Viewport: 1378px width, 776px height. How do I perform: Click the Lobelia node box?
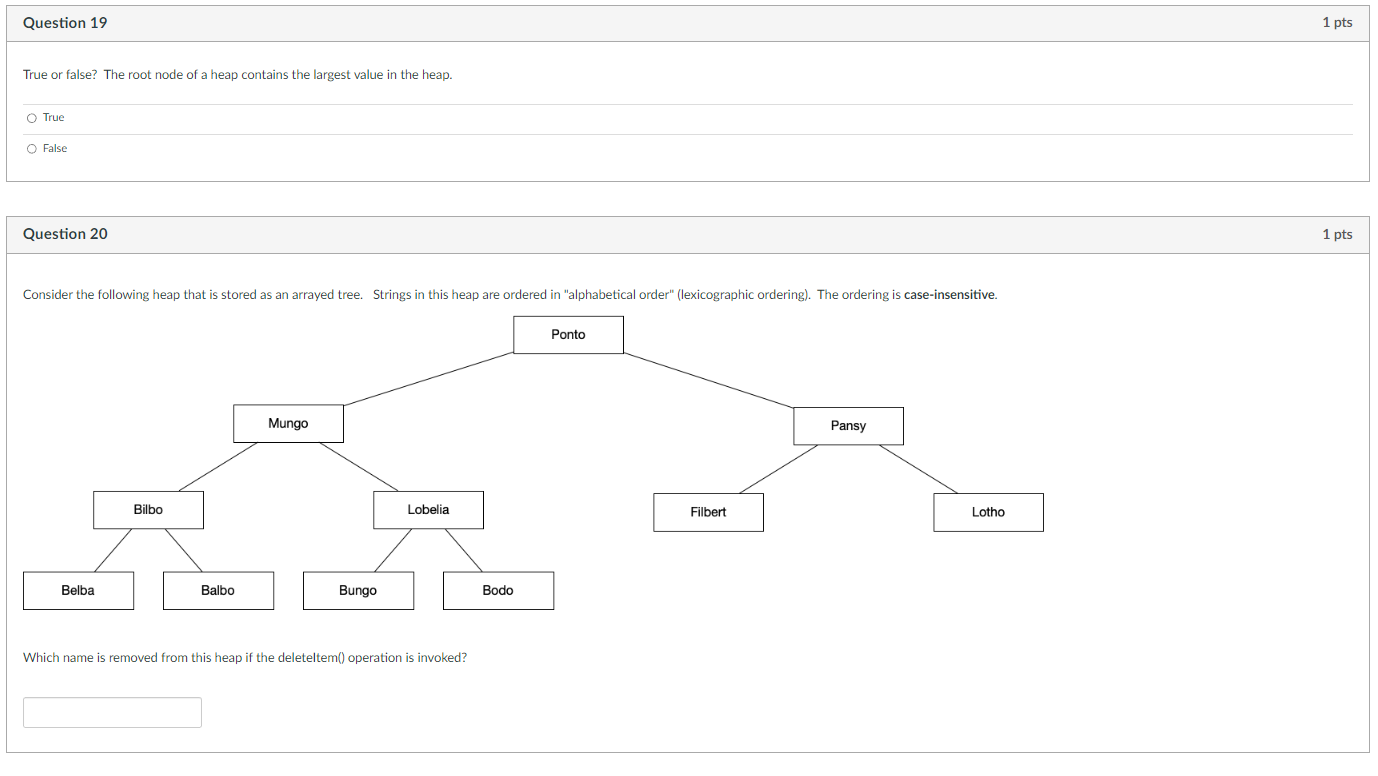click(x=428, y=509)
